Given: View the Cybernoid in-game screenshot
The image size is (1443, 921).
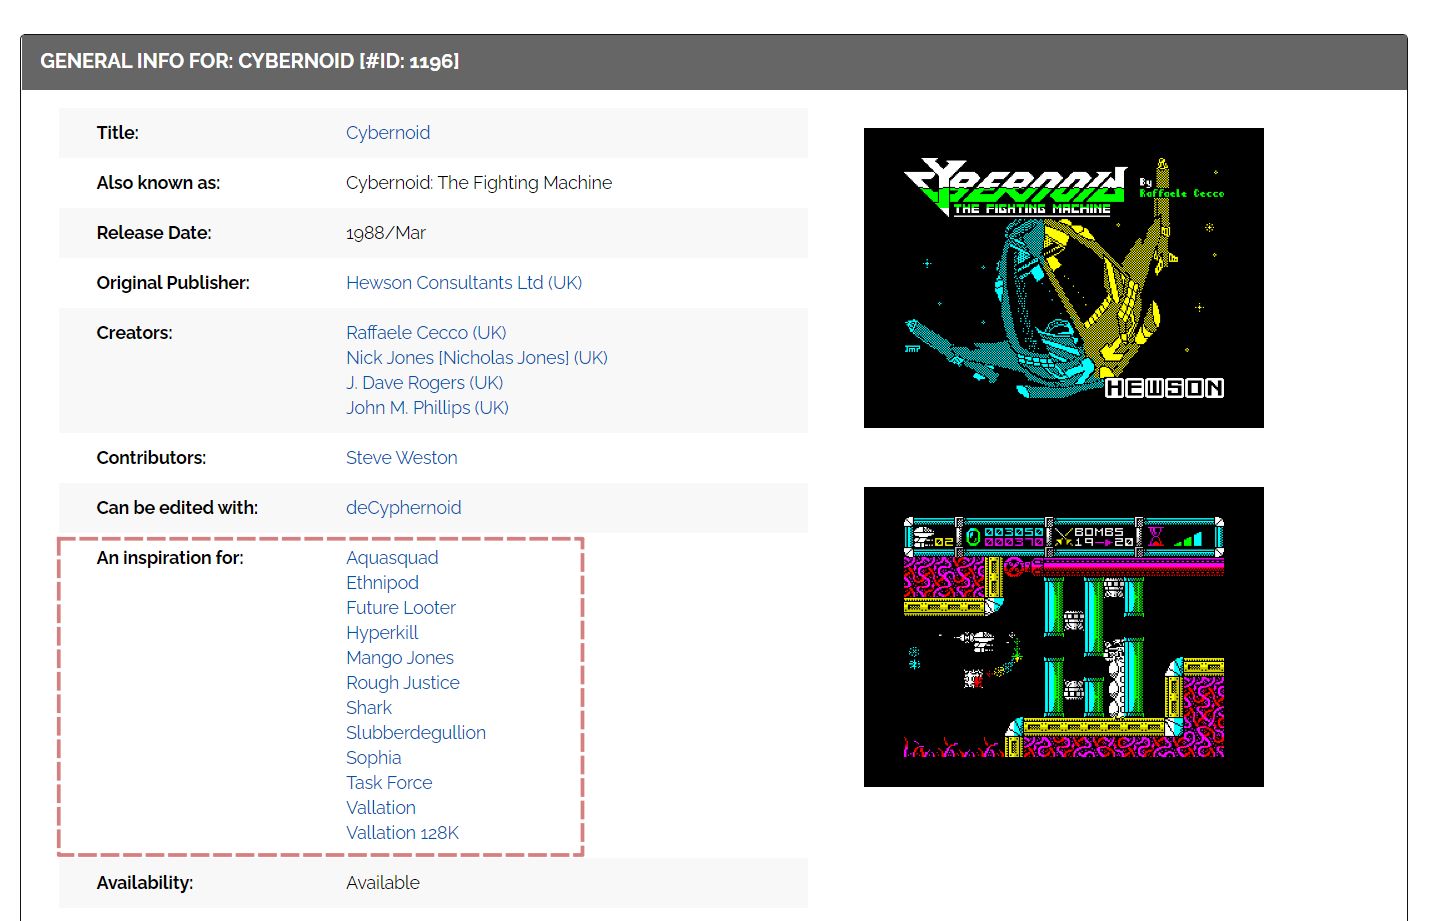Looking at the screenshot, I should [1064, 637].
